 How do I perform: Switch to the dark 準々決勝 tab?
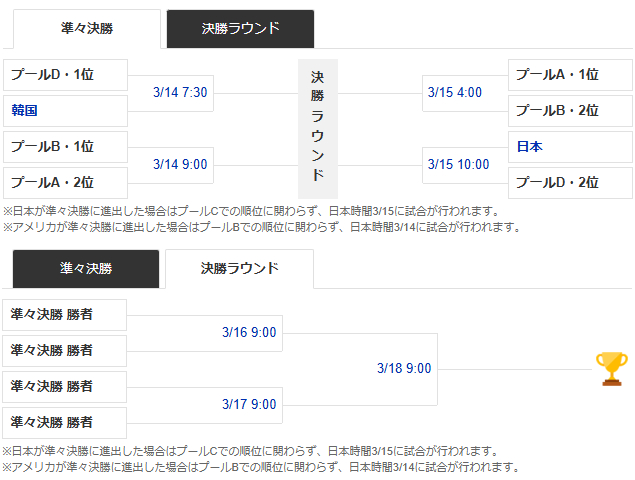pos(86,269)
